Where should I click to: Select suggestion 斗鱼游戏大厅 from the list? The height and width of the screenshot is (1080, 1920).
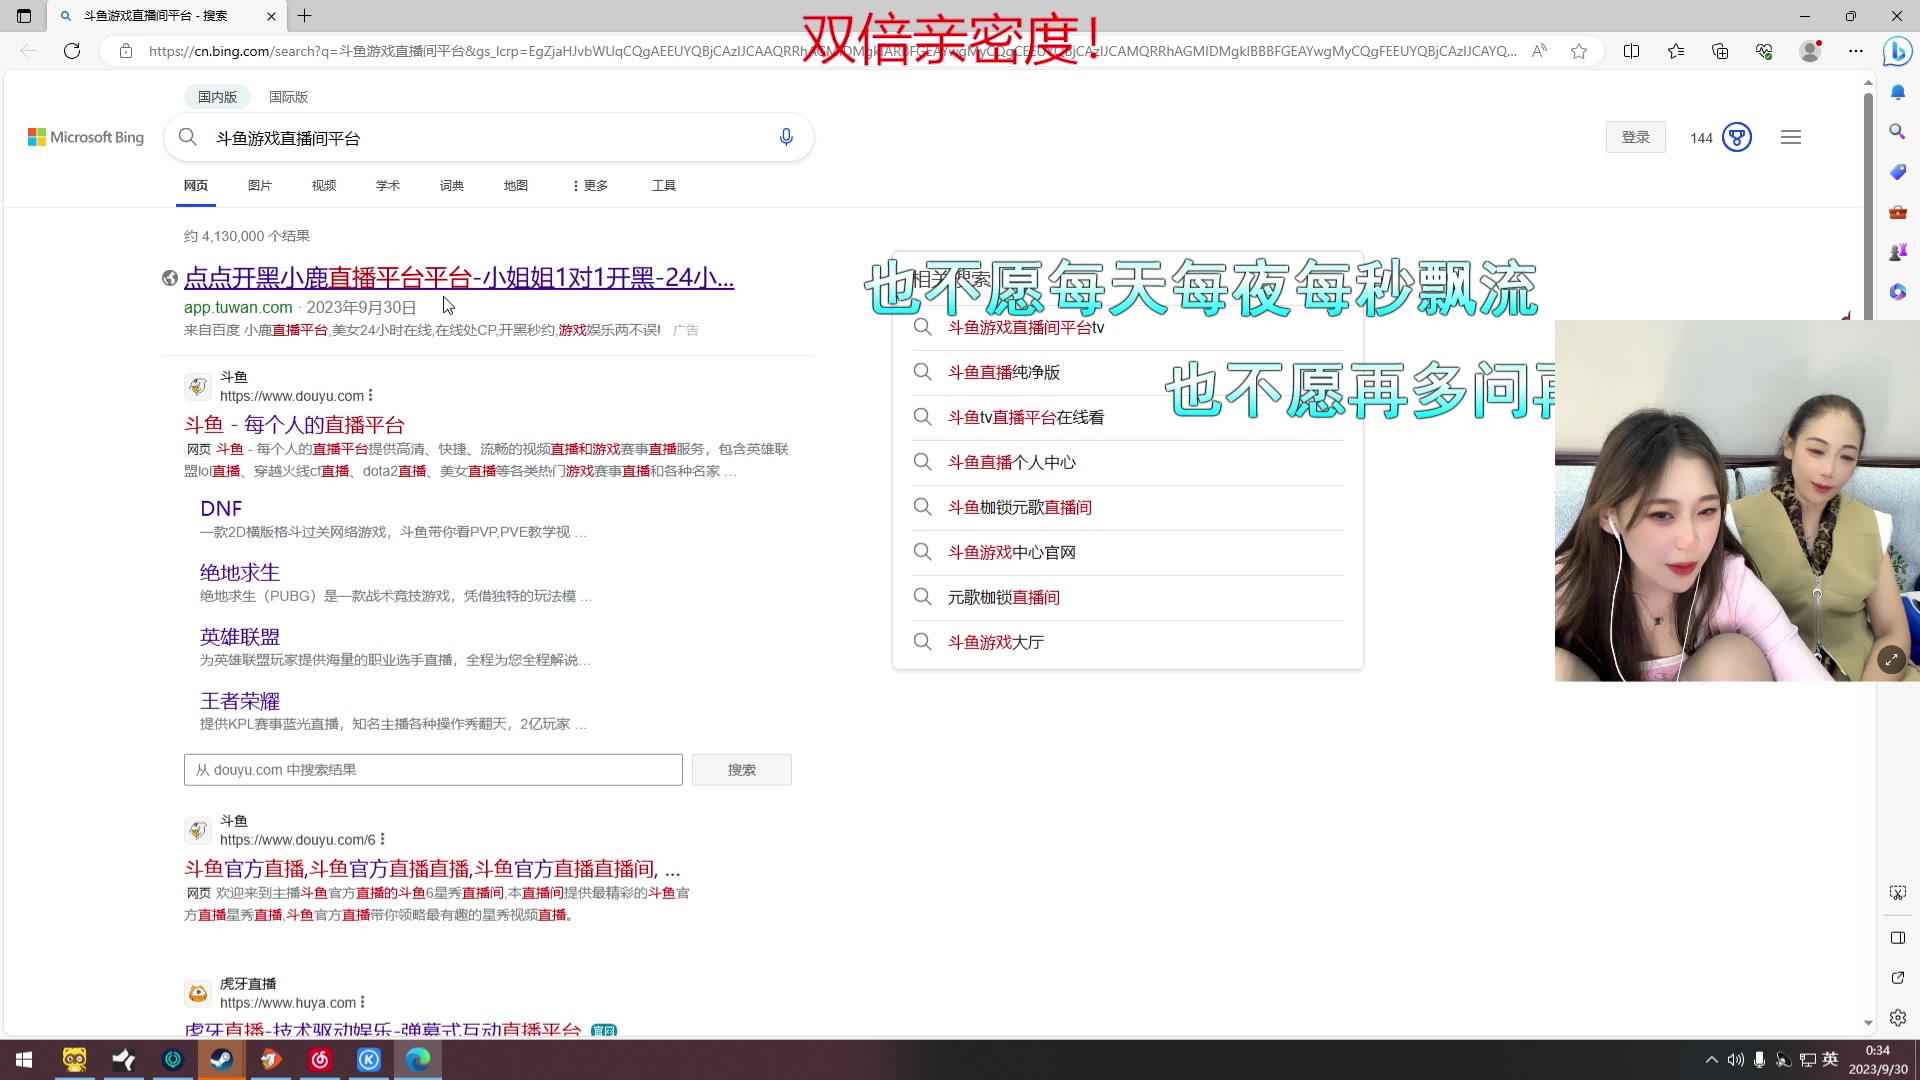coord(994,641)
